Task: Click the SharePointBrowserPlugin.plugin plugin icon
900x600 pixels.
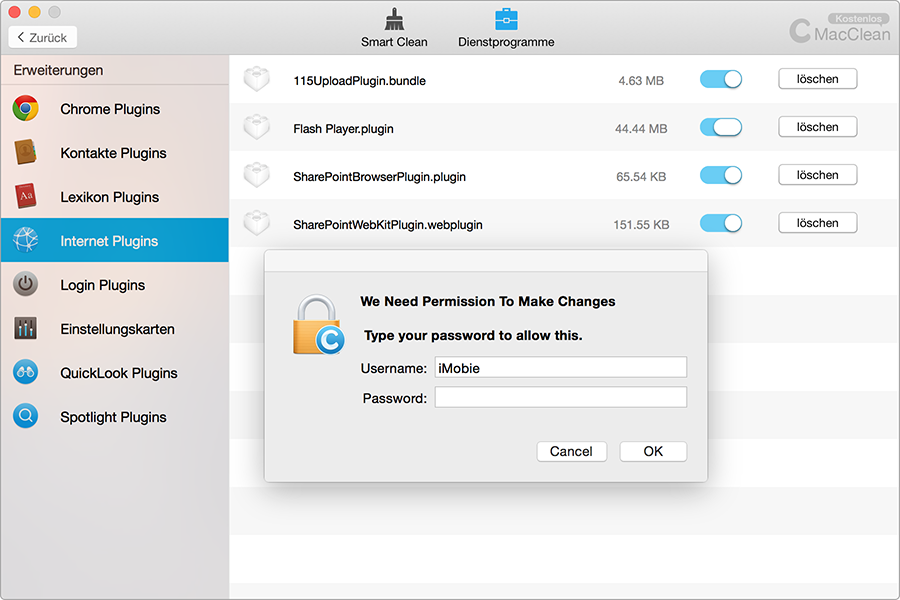Action: coord(257,175)
